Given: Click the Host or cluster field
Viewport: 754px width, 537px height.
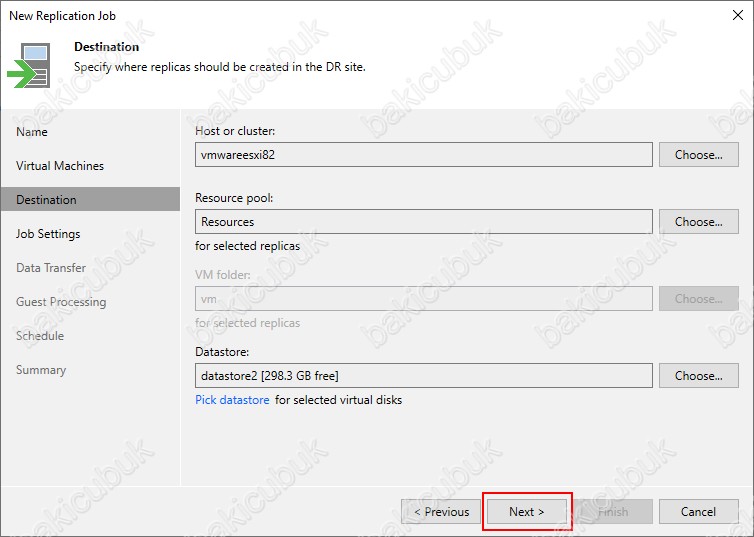Looking at the screenshot, I should click(424, 154).
